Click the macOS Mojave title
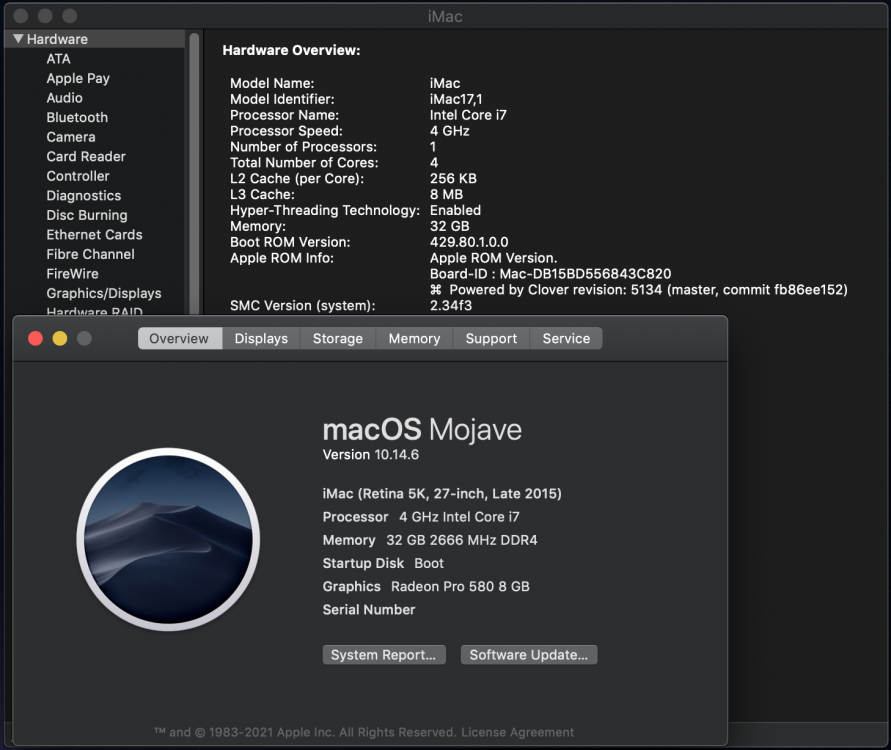This screenshot has width=891, height=750. pos(422,429)
